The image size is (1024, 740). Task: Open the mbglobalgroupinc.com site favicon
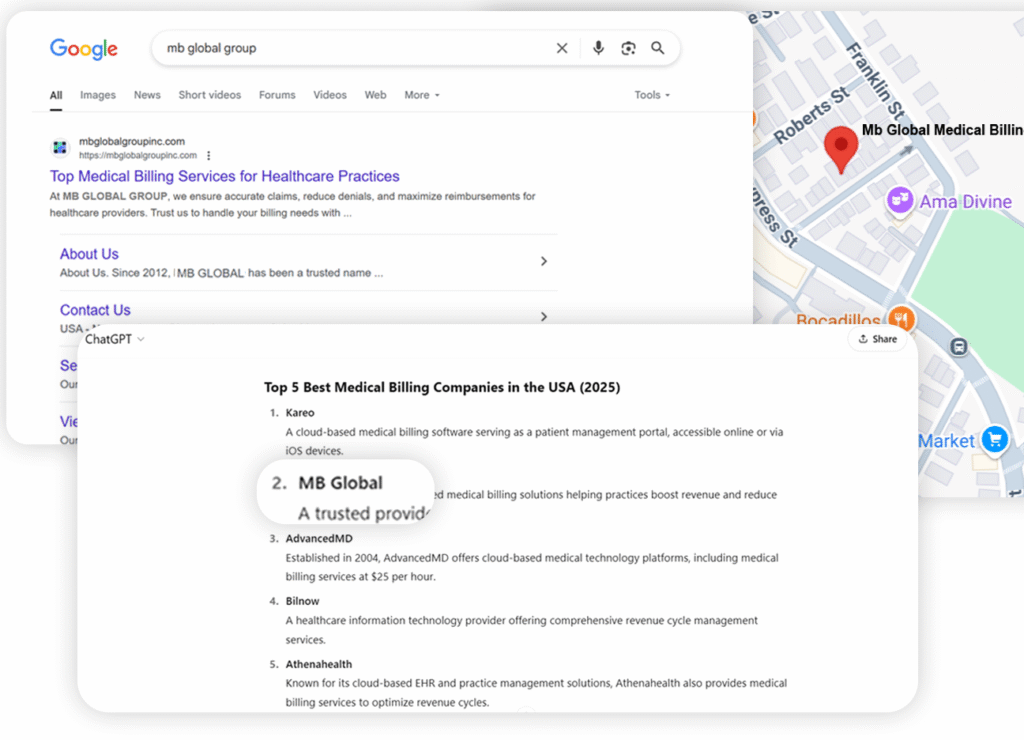click(x=60, y=148)
